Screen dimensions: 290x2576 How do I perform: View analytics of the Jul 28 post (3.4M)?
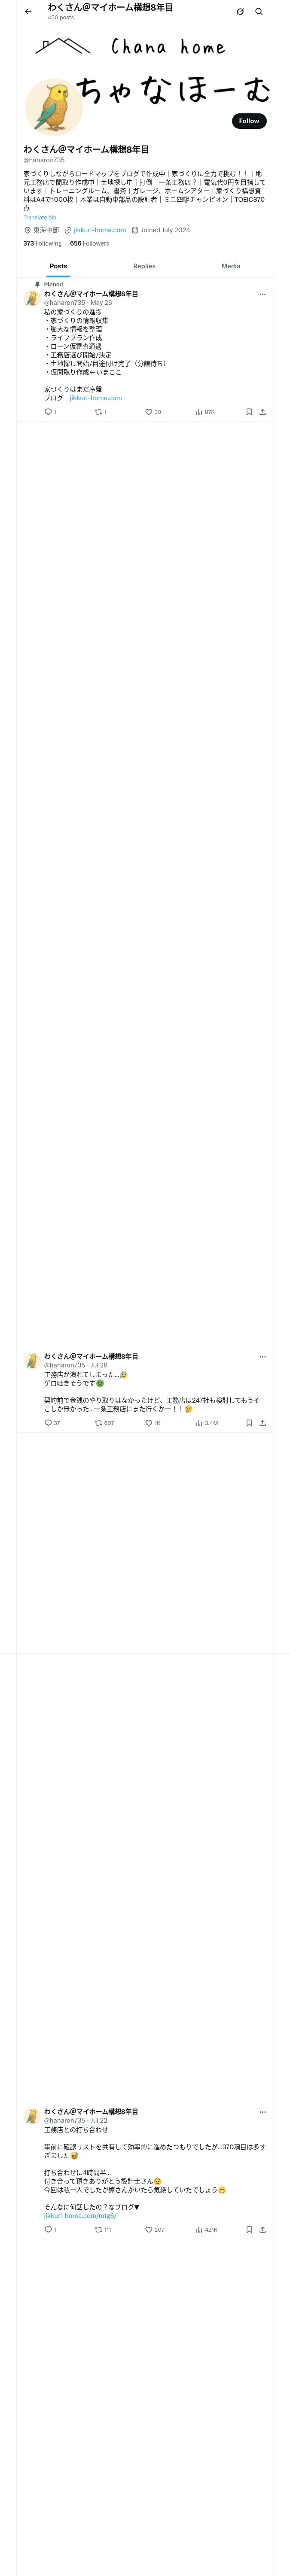point(206,1423)
